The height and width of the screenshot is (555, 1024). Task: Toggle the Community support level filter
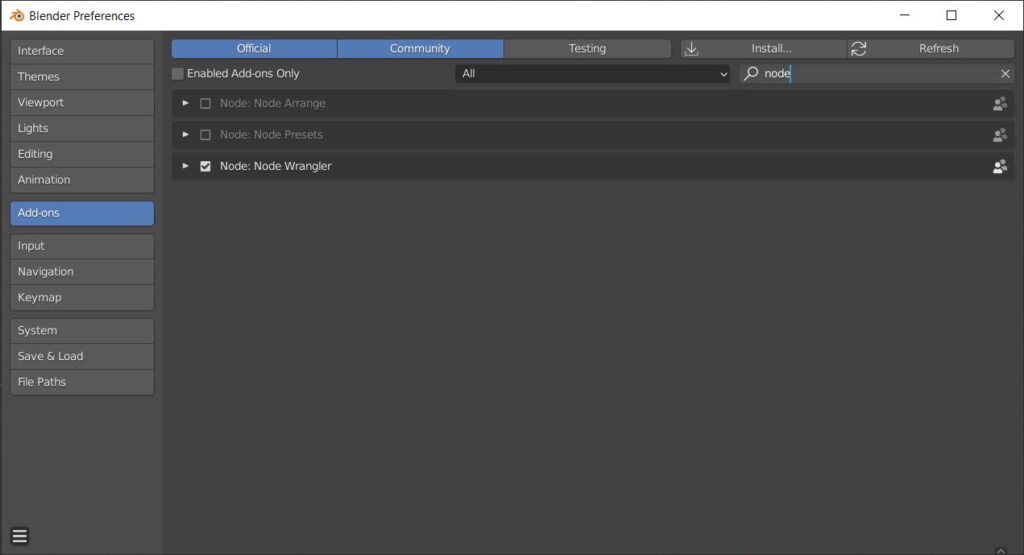click(x=420, y=48)
